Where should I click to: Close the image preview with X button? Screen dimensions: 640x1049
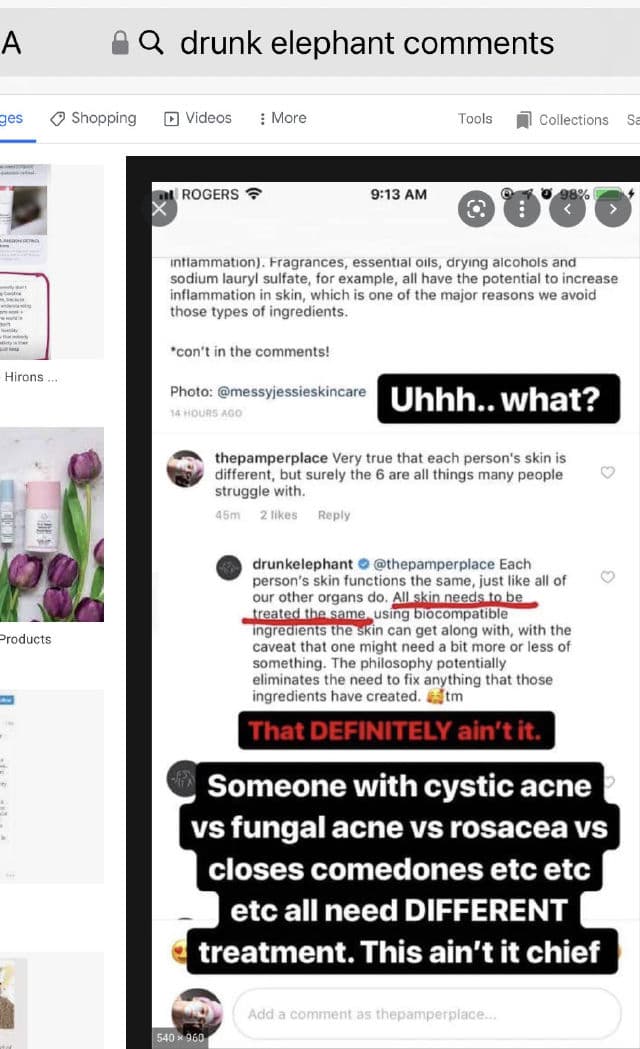(x=160, y=209)
